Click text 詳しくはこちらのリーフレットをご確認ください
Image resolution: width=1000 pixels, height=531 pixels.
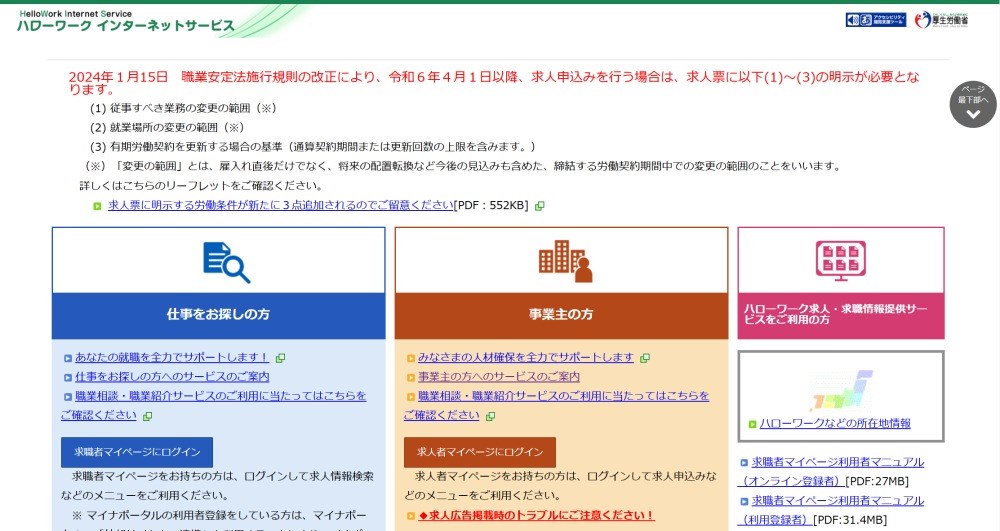point(202,185)
